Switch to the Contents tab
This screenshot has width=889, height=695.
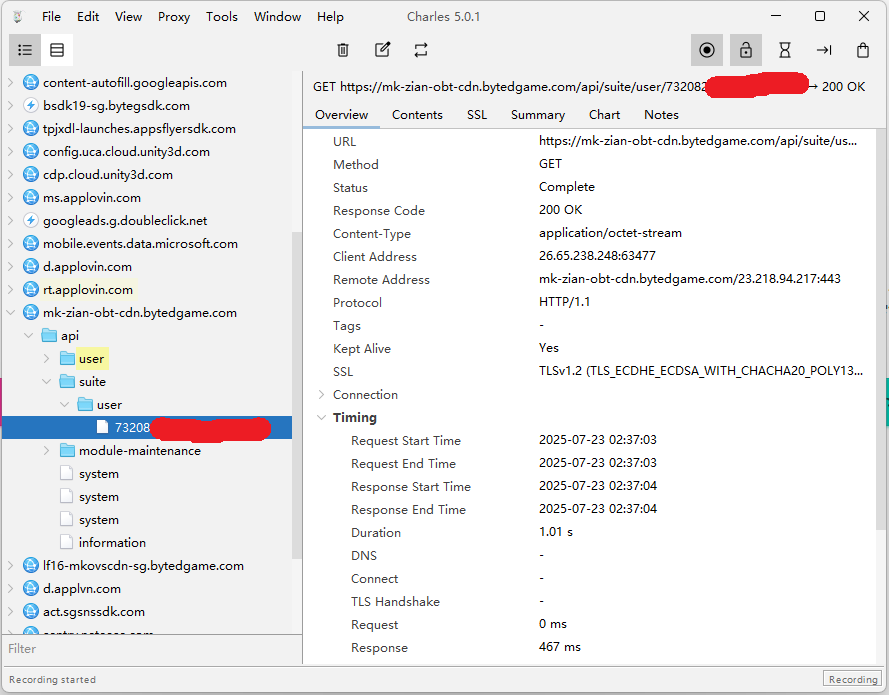[417, 115]
